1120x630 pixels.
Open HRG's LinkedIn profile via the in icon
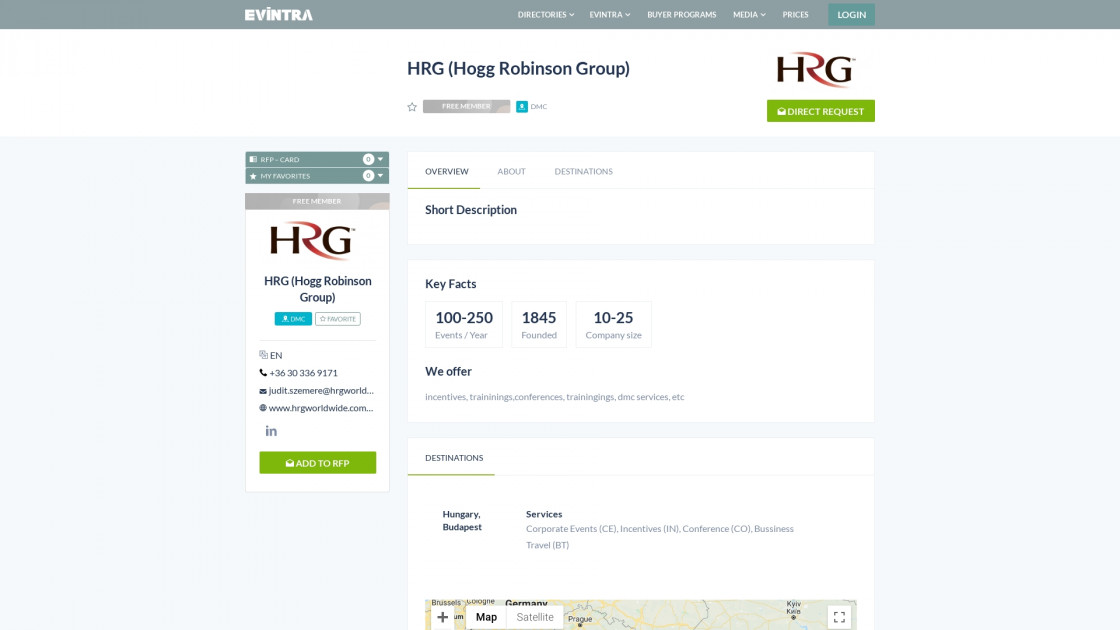[271, 430]
